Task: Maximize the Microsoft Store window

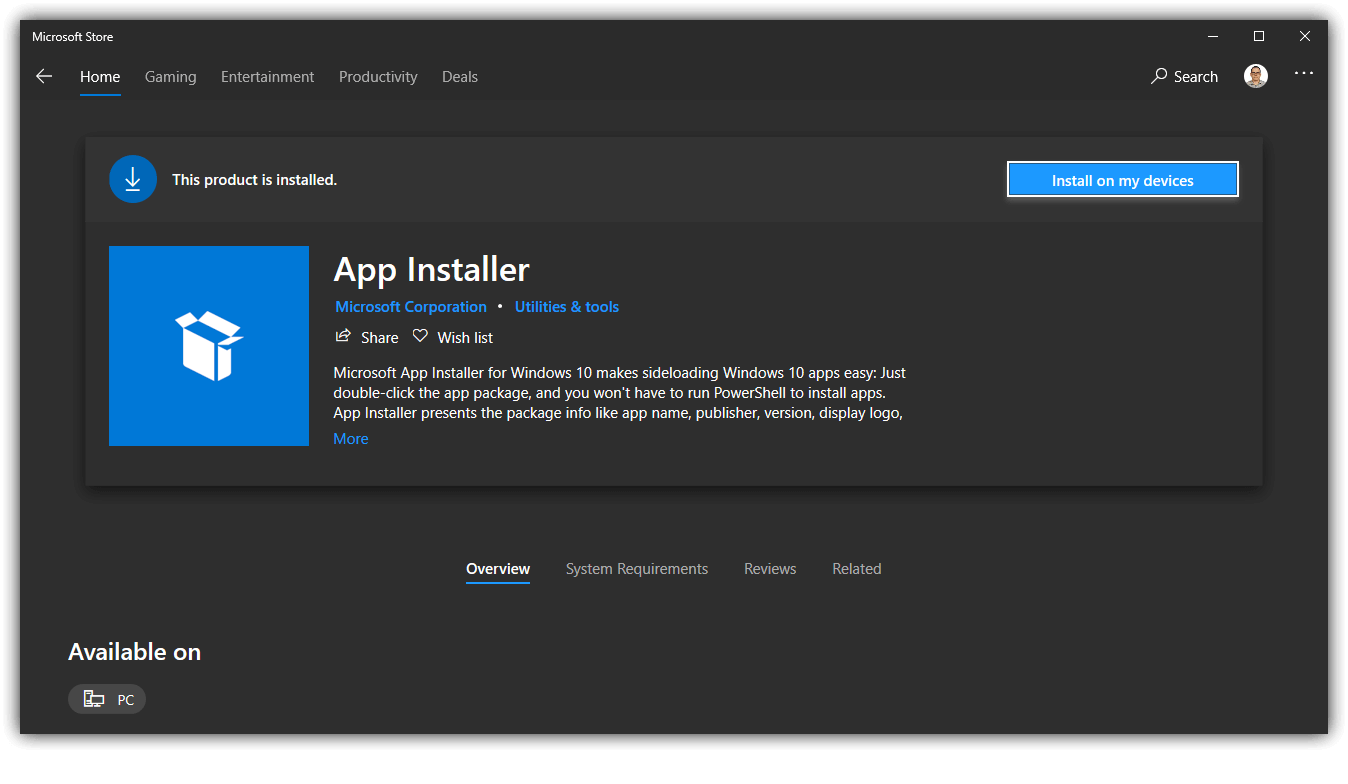Action: [1259, 36]
